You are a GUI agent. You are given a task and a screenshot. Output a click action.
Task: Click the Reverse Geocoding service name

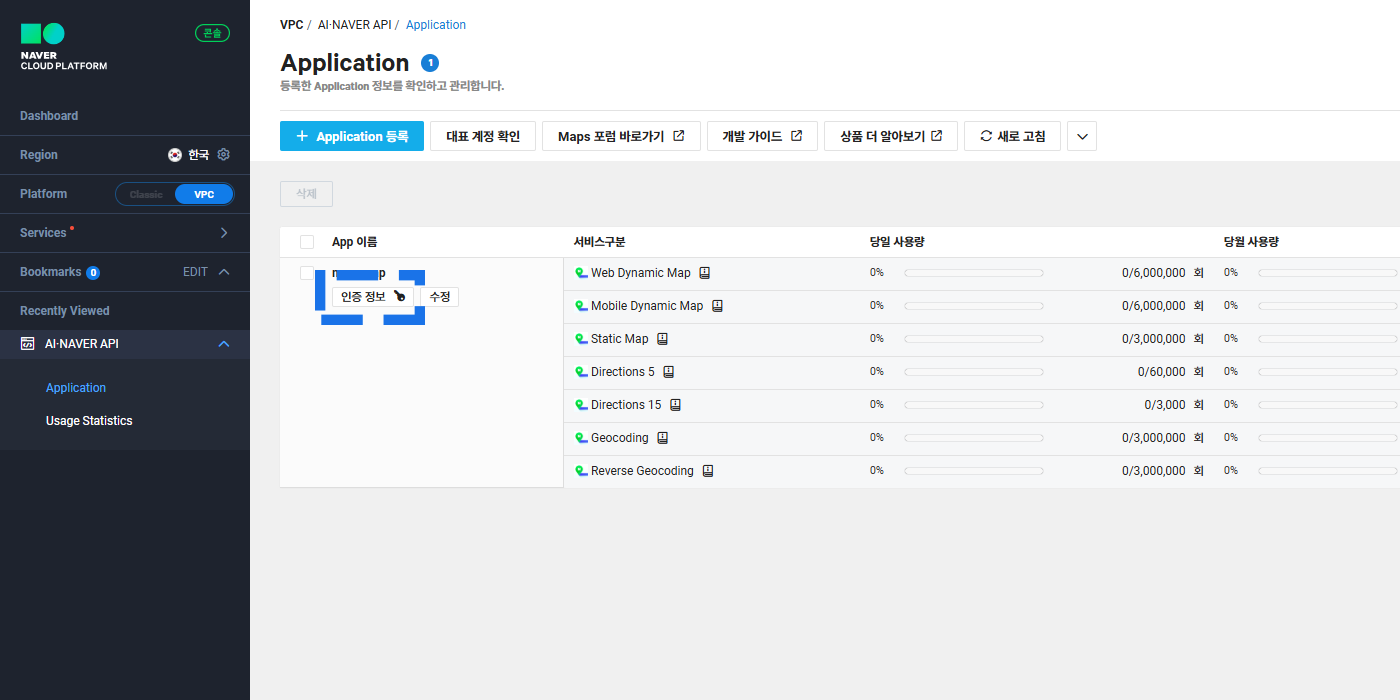pos(642,471)
